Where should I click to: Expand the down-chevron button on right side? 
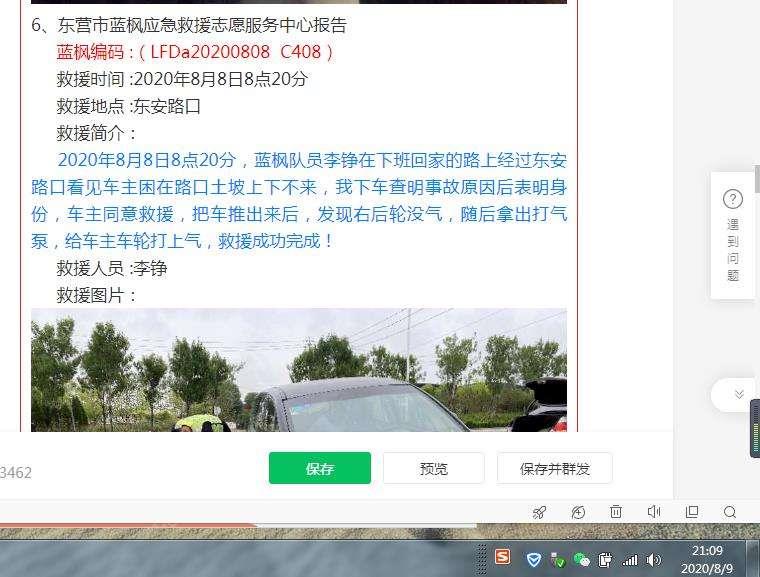pos(739,394)
